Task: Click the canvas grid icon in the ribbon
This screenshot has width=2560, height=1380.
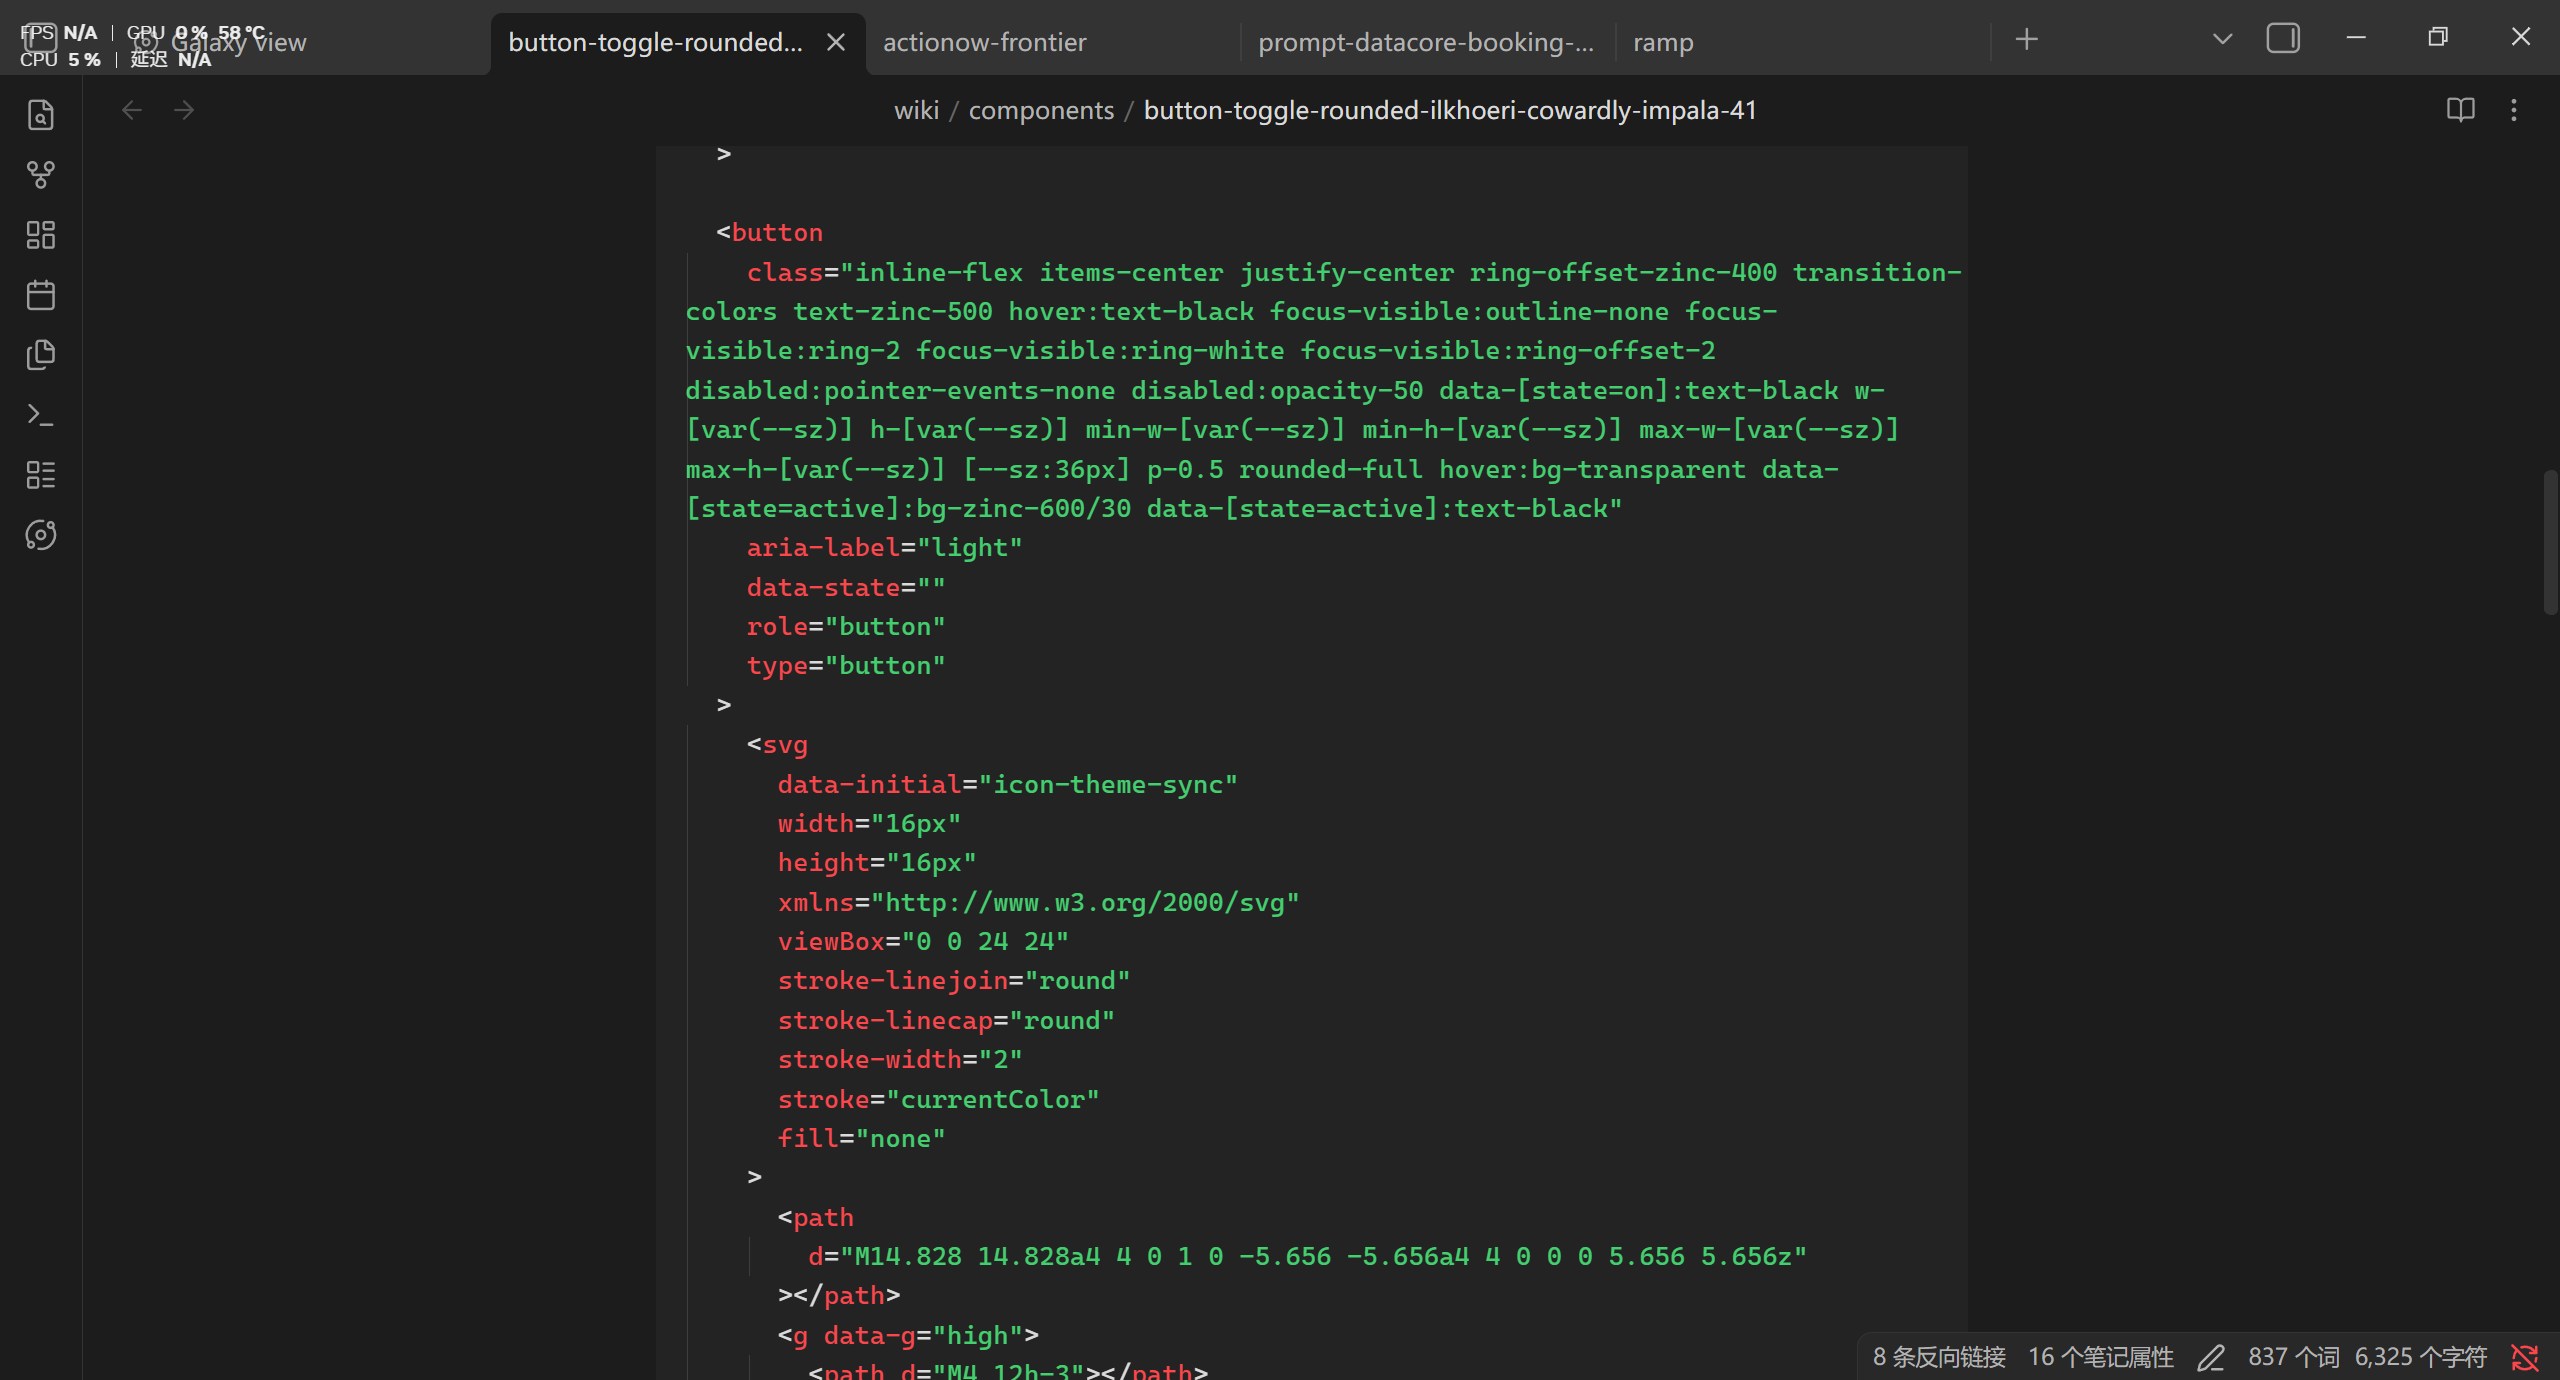Action: [41, 235]
